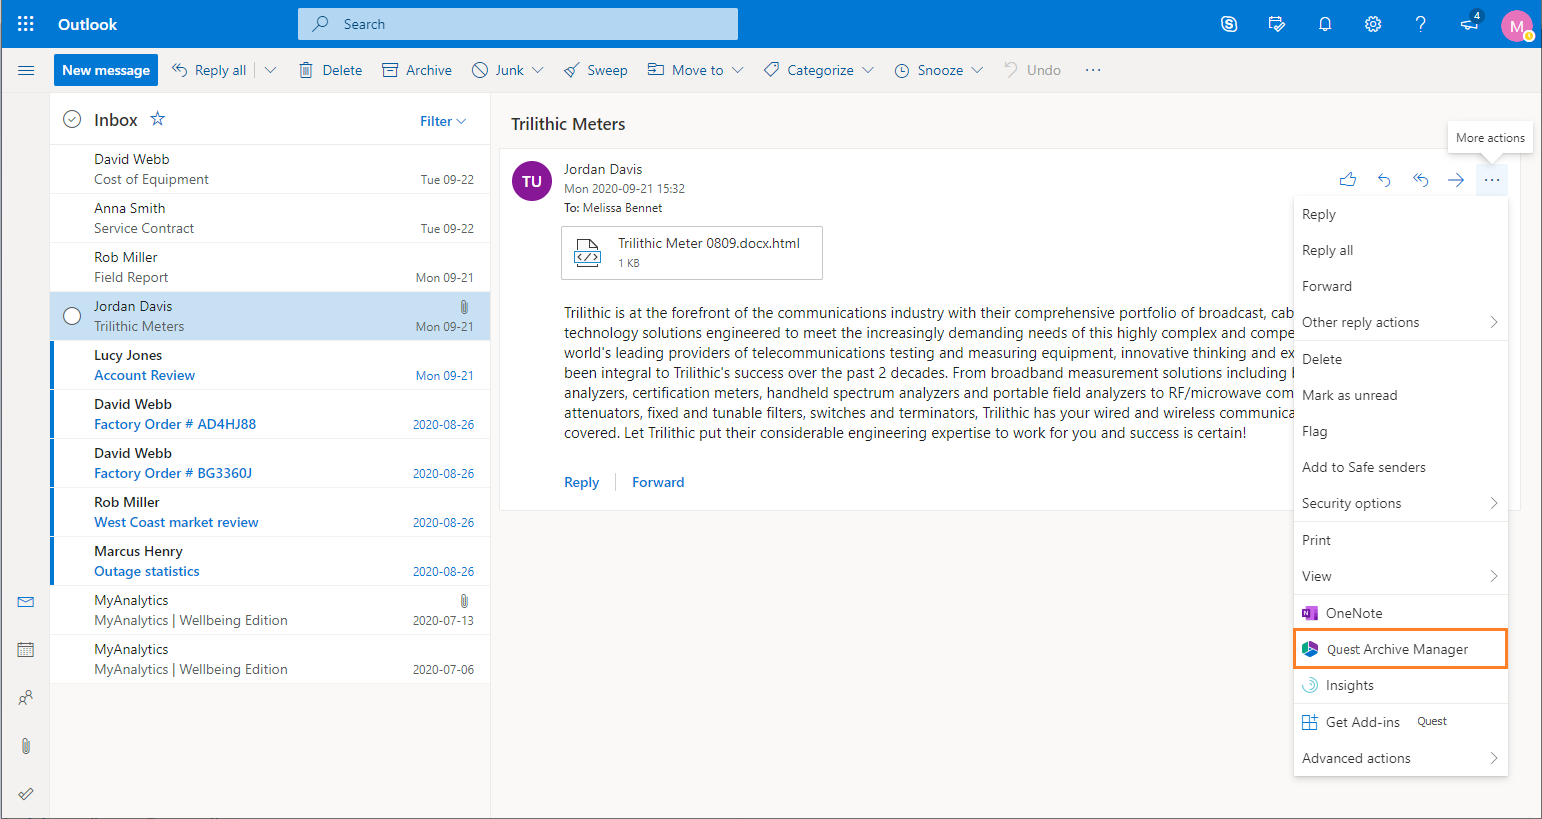The width and height of the screenshot is (1542, 819).
Task: Click the Forward link below the message
Action: 658,482
